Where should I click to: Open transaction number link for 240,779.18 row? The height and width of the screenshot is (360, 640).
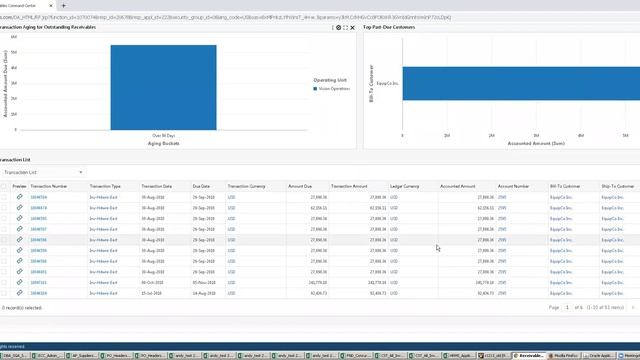[x=39, y=282]
